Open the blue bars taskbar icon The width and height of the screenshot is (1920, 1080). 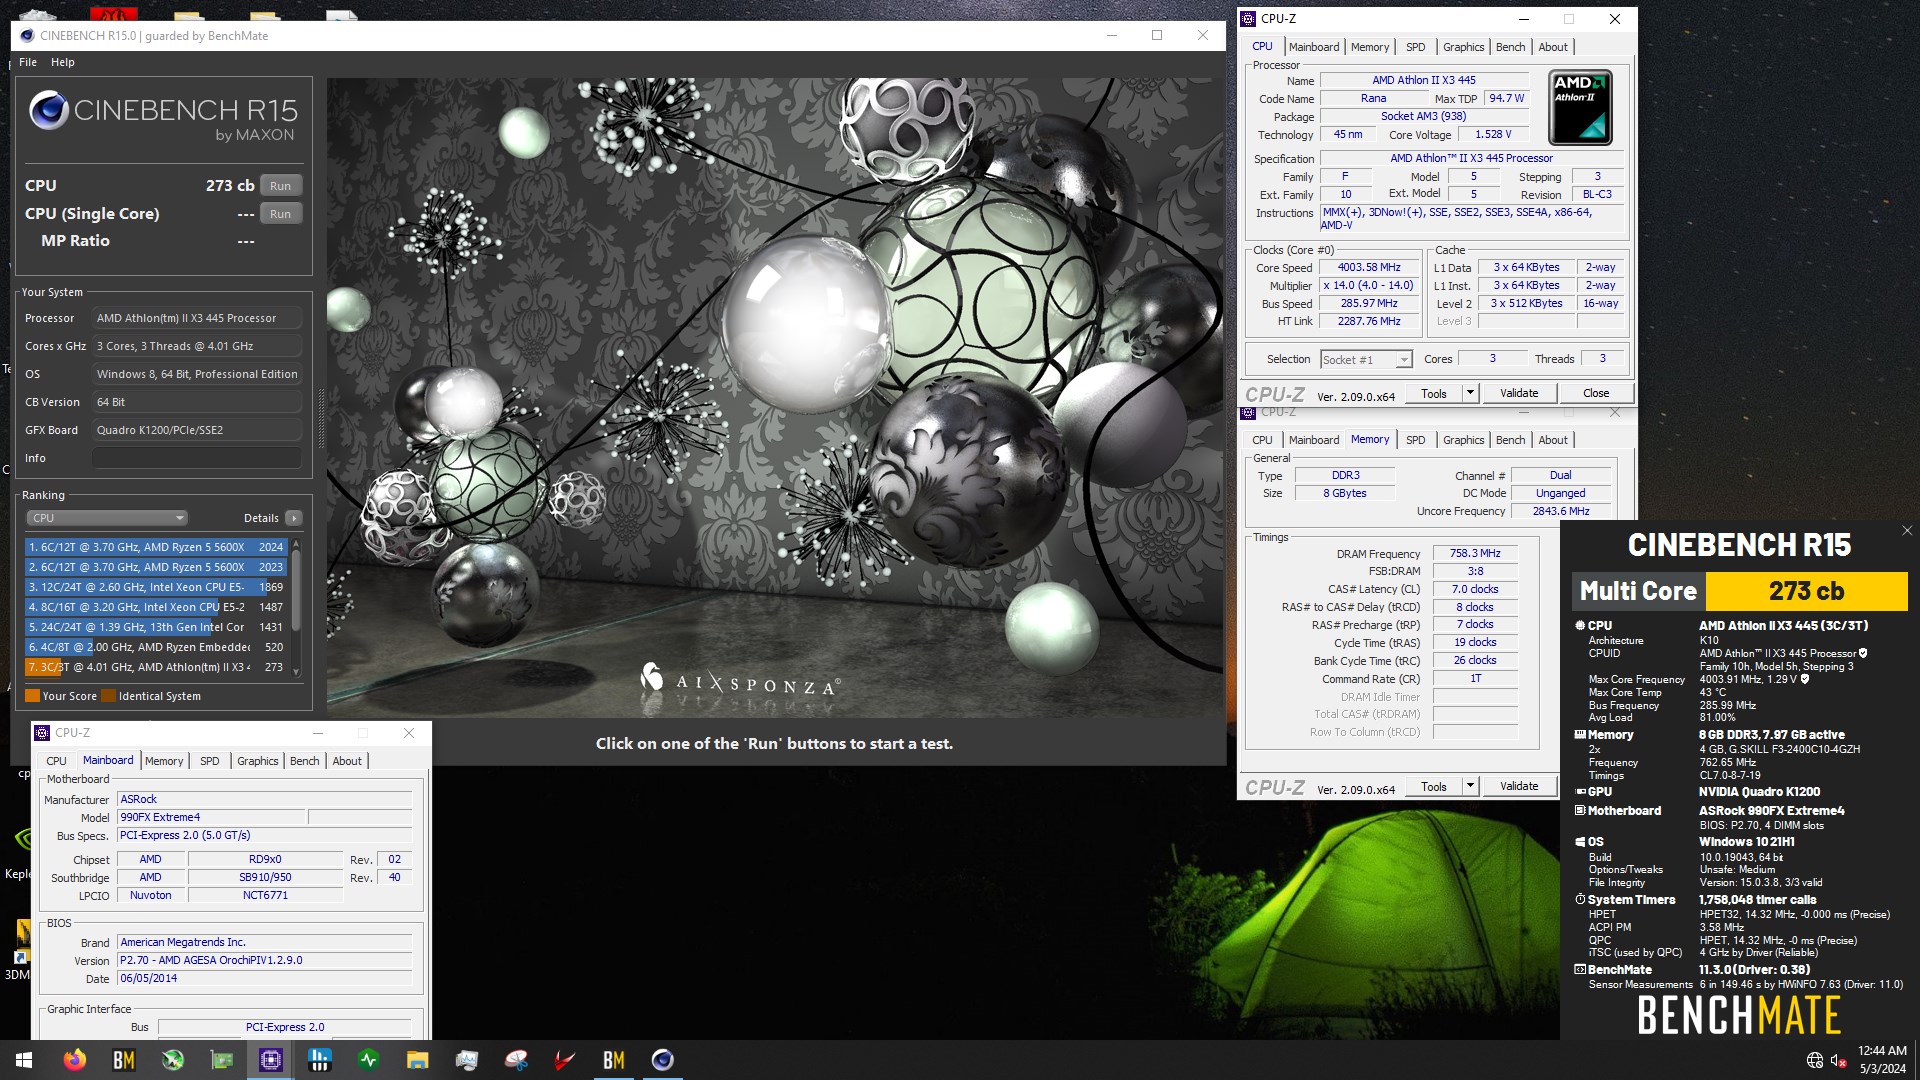point(320,1060)
